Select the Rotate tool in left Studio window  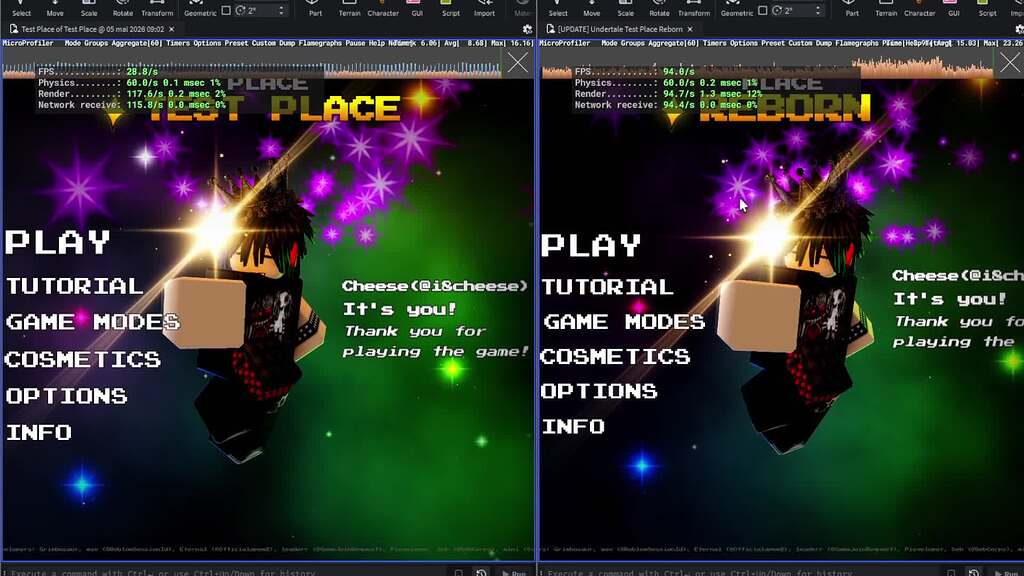[123, 8]
